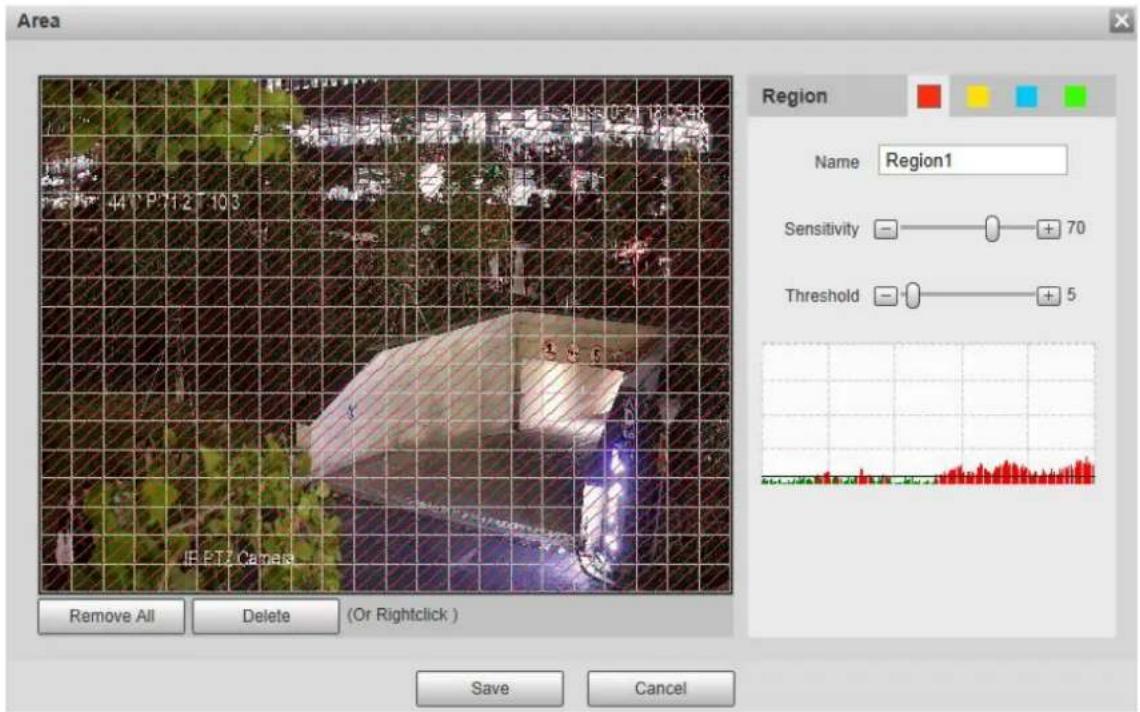Image resolution: width=1140 pixels, height=712 pixels.
Task: Select the blue region color swatch
Action: click(1027, 96)
